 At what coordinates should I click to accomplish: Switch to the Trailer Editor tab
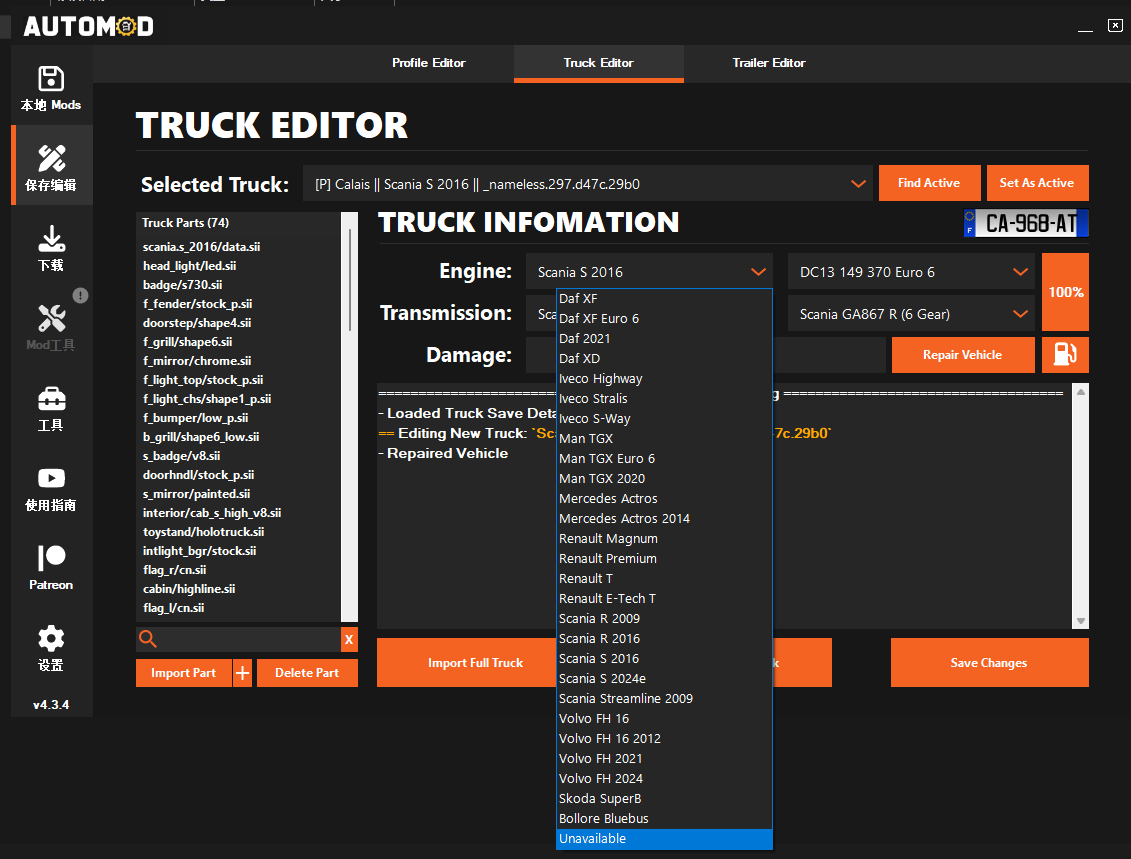pyautogui.click(x=769, y=63)
